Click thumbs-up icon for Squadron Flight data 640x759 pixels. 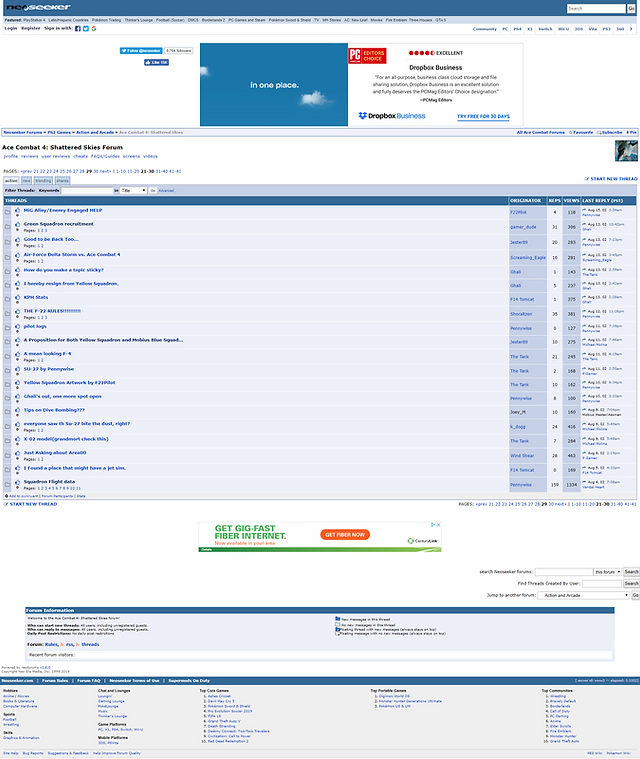coord(17,482)
